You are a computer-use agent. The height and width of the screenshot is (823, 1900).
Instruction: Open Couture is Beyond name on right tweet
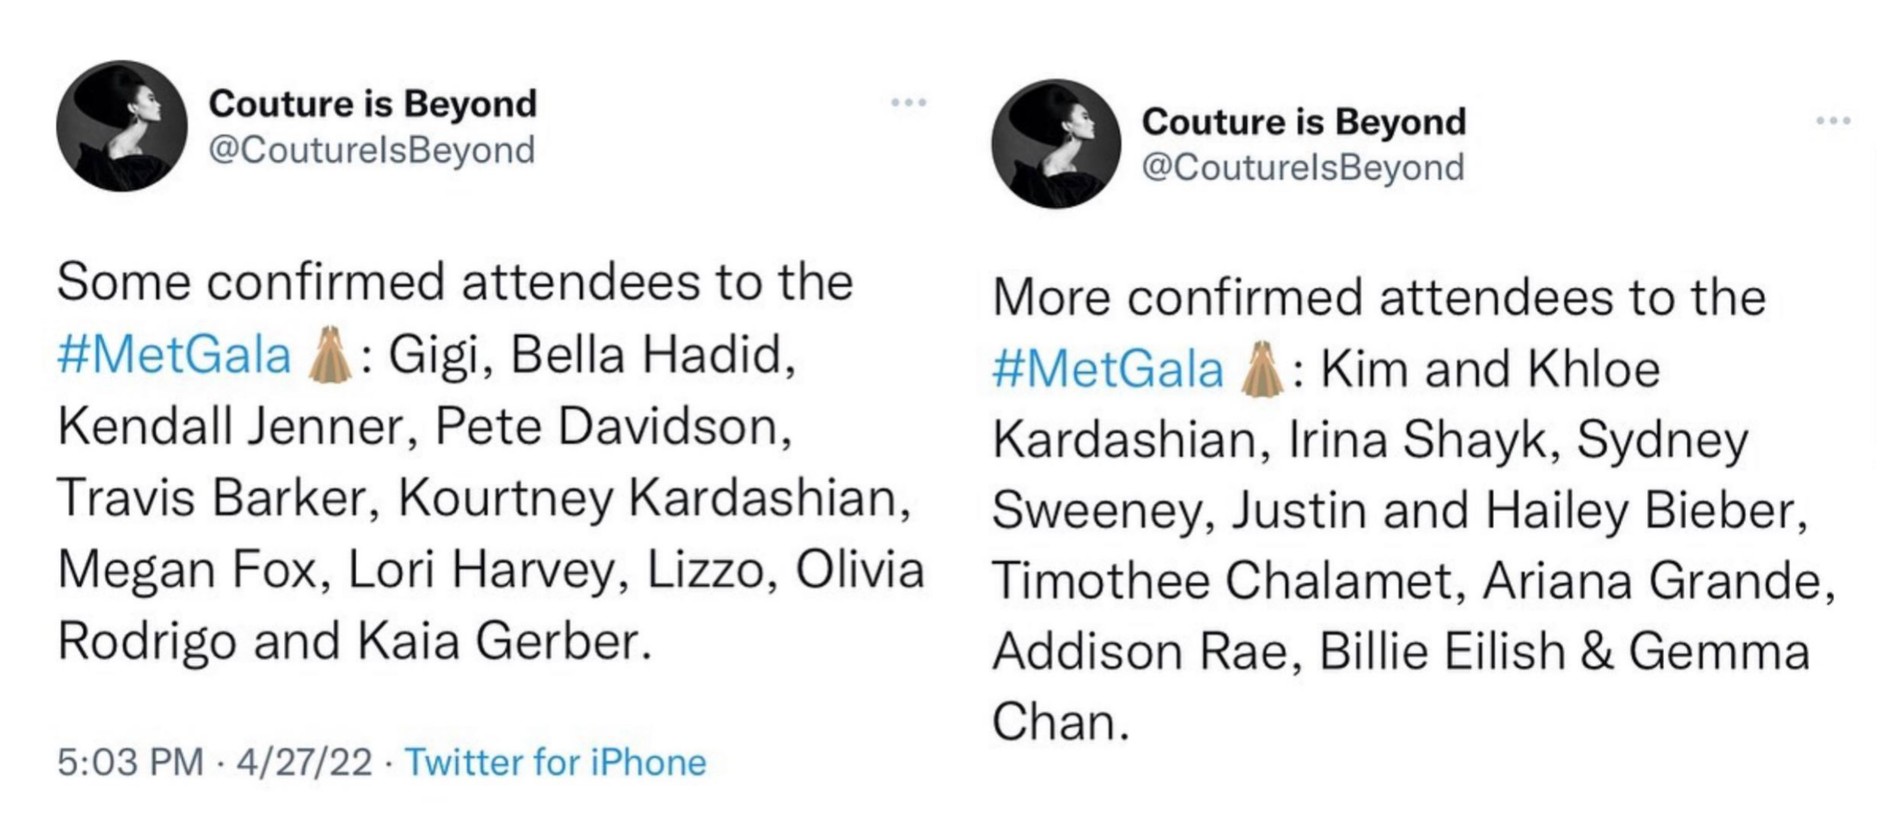pos(1303,122)
